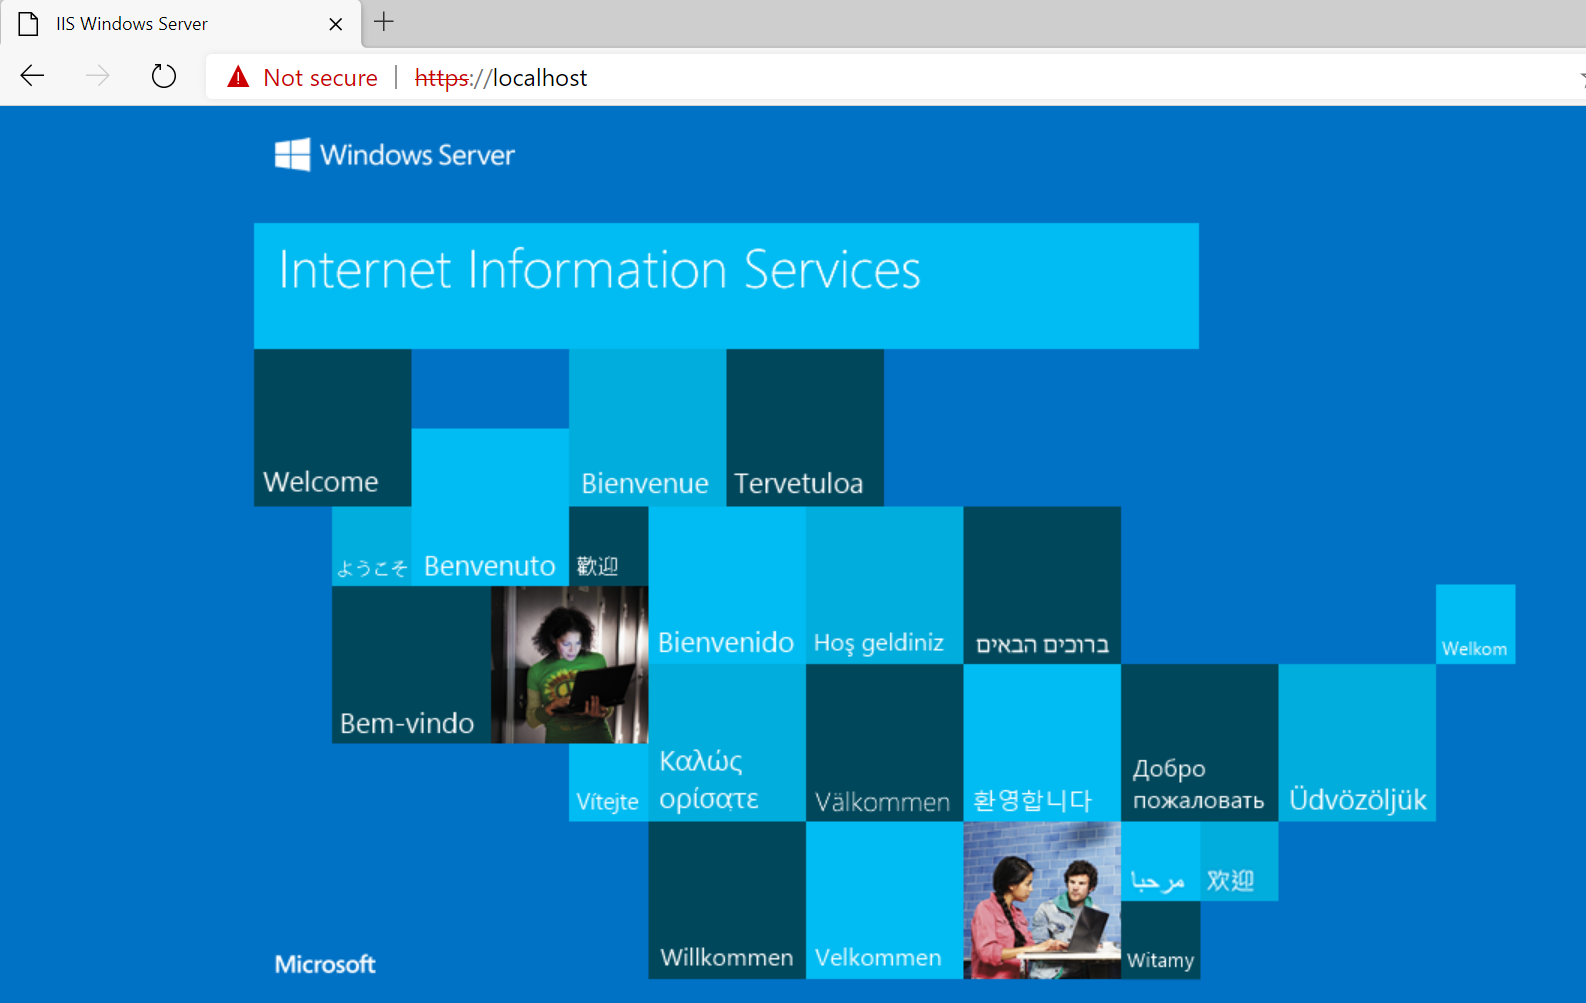This screenshot has height=1003, width=1586.
Task: Reload the page with the Refresh icon
Action: (164, 76)
